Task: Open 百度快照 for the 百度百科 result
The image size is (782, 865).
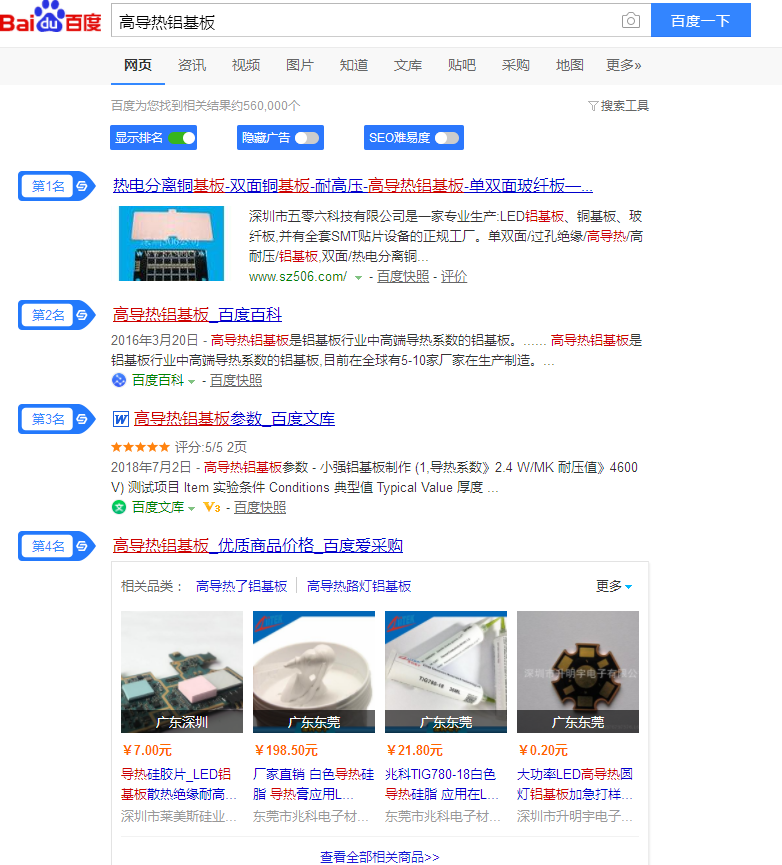Action: [x=236, y=380]
